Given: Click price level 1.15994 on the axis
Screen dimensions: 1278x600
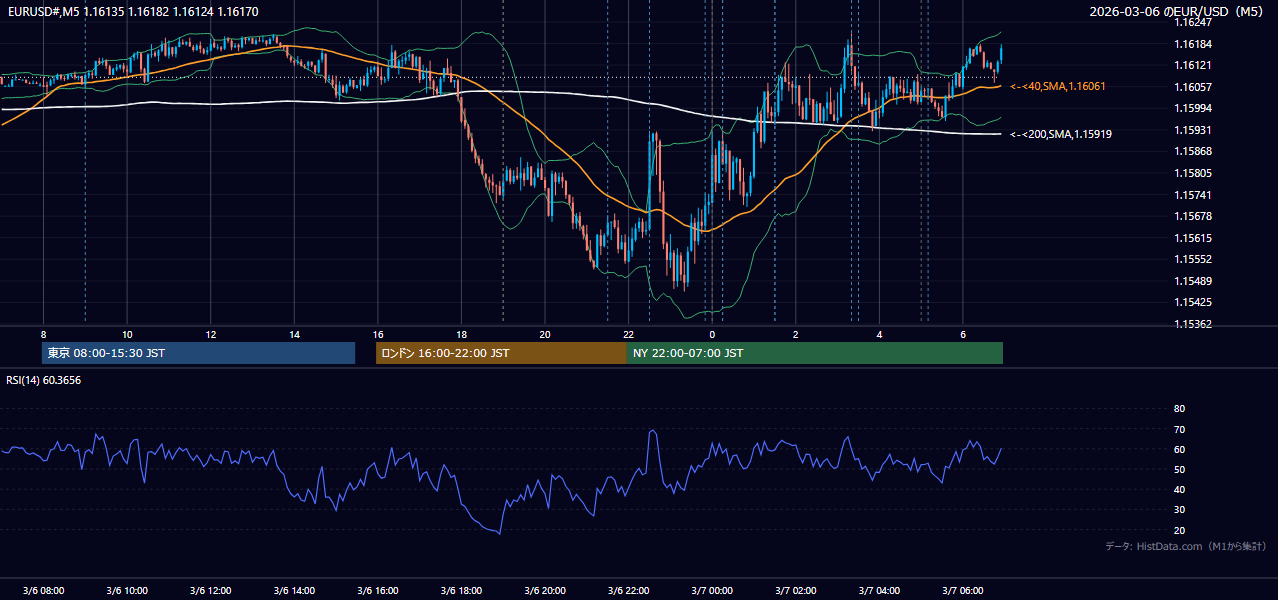Looking at the screenshot, I should pyautogui.click(x=1193, y=108).
